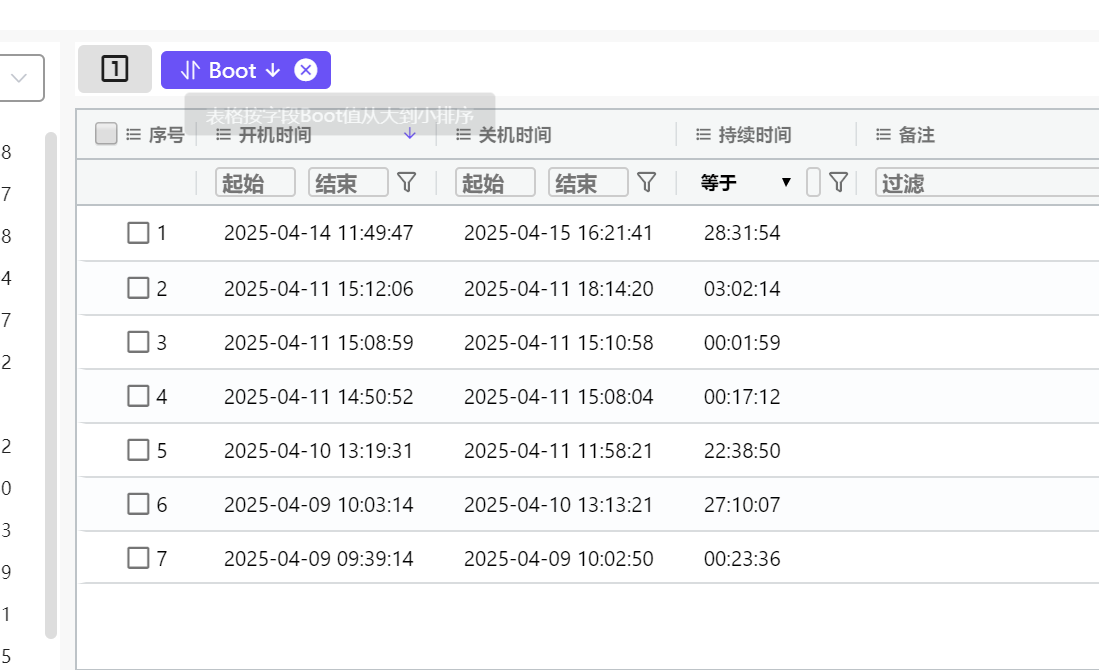Click the 持续时间 filter value field
The width and height of the screenshot is (1099, 670).
(x=813, y=183)
